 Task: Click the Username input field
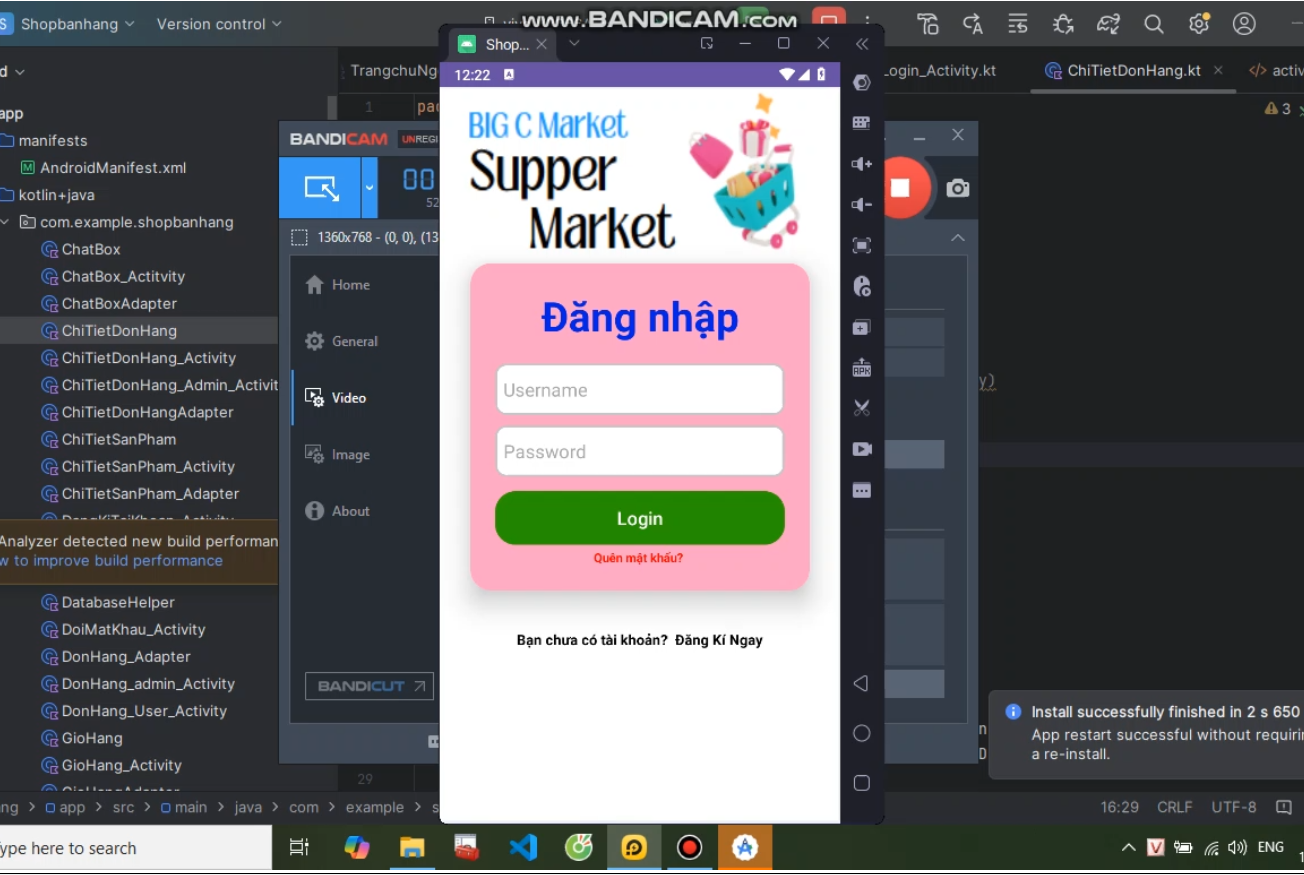640,390
